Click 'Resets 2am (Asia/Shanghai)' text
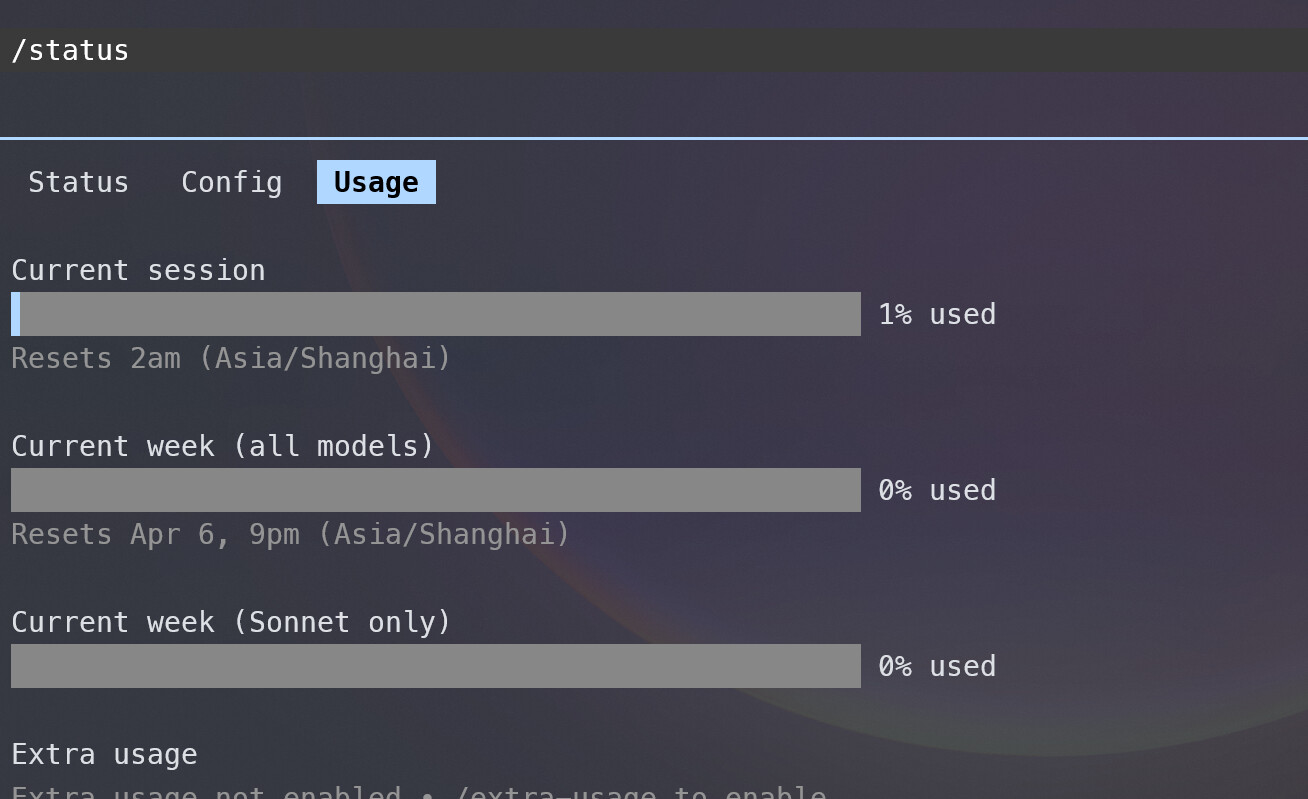The height and width of the screenshot is (799, 1308). tap(231, 358)
